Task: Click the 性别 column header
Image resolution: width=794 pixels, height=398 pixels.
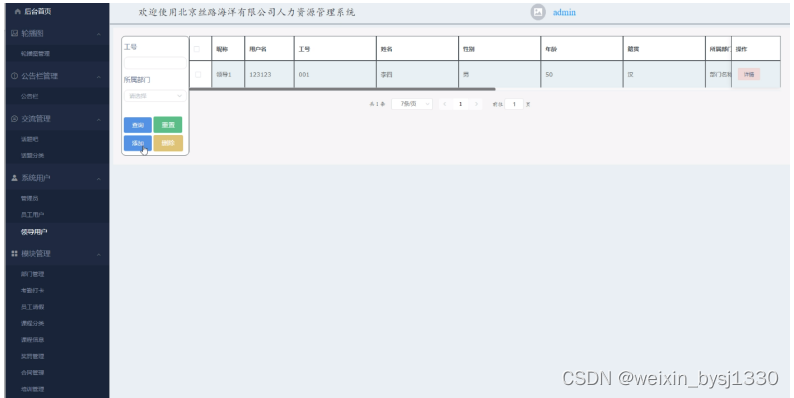Action: pyautogui.click(x=499, y=49)
